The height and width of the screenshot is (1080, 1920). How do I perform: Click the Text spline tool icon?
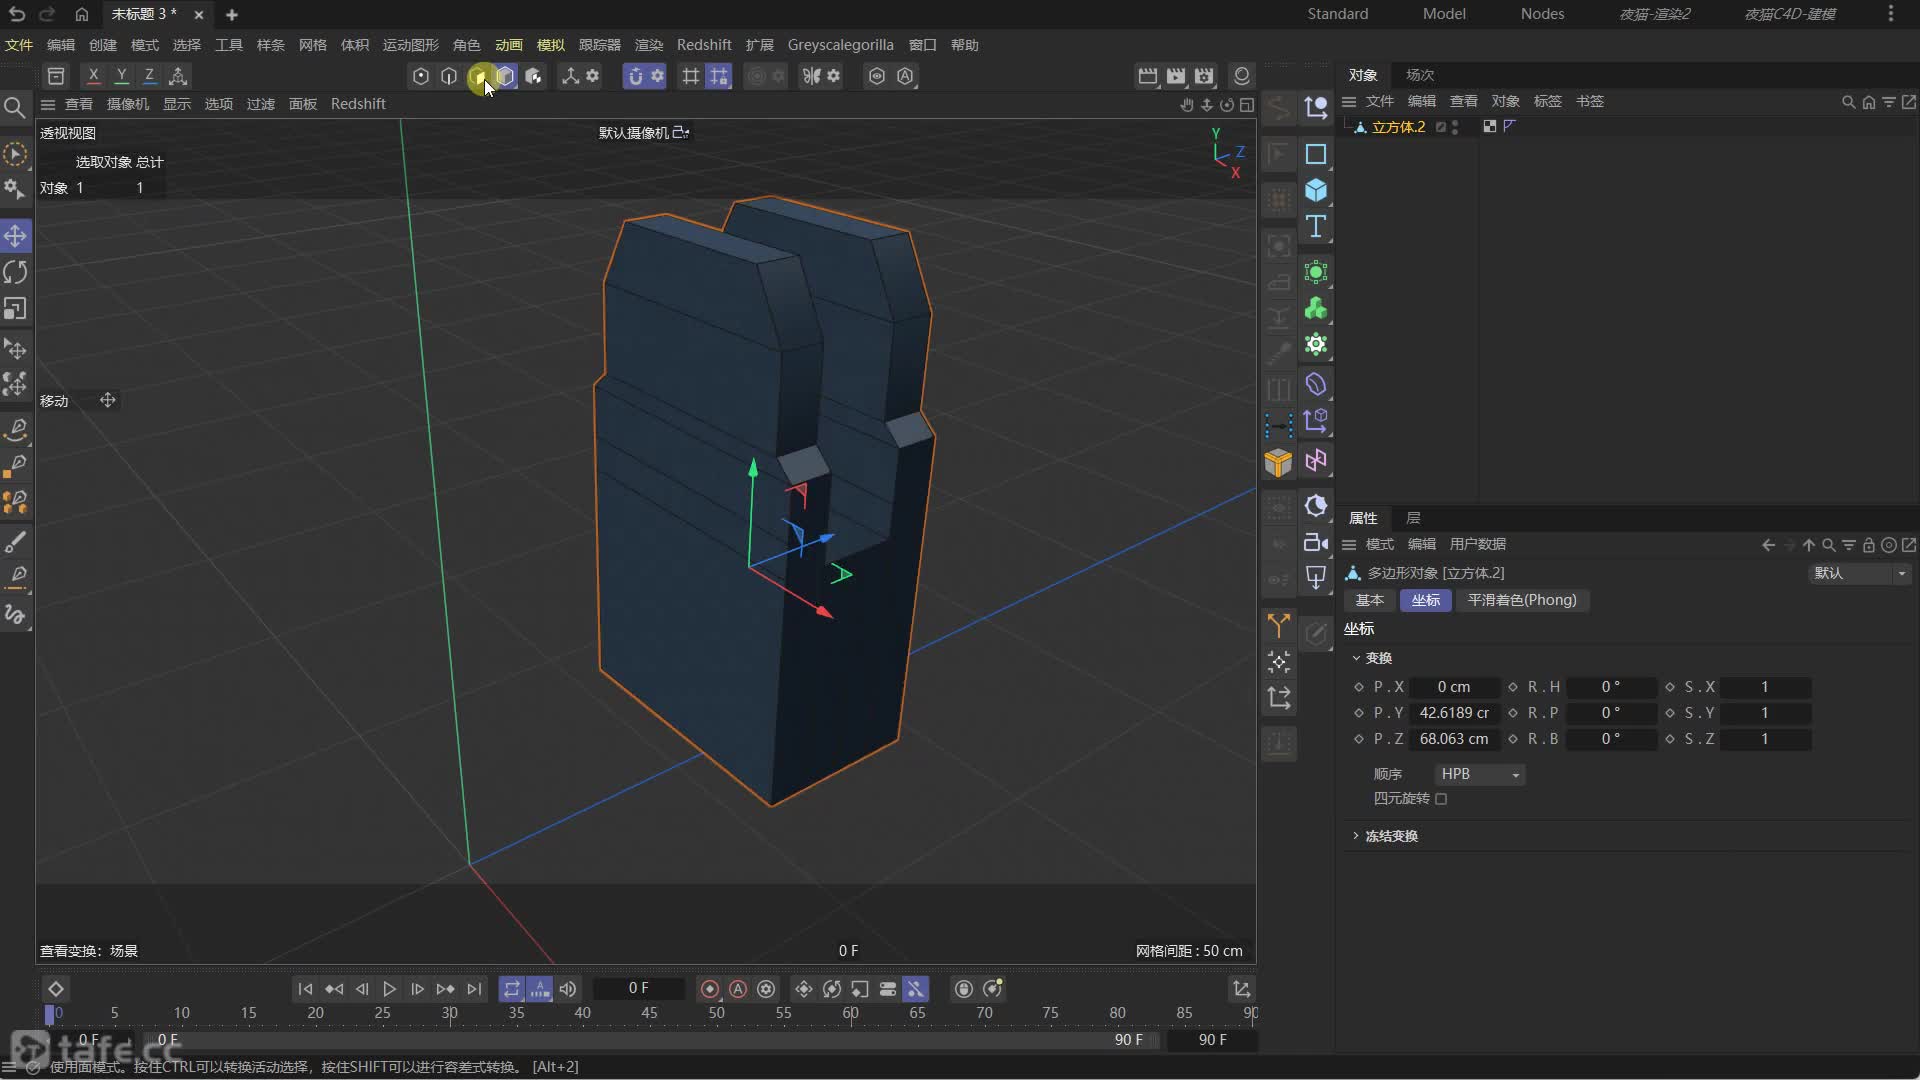coord(1316,227)
